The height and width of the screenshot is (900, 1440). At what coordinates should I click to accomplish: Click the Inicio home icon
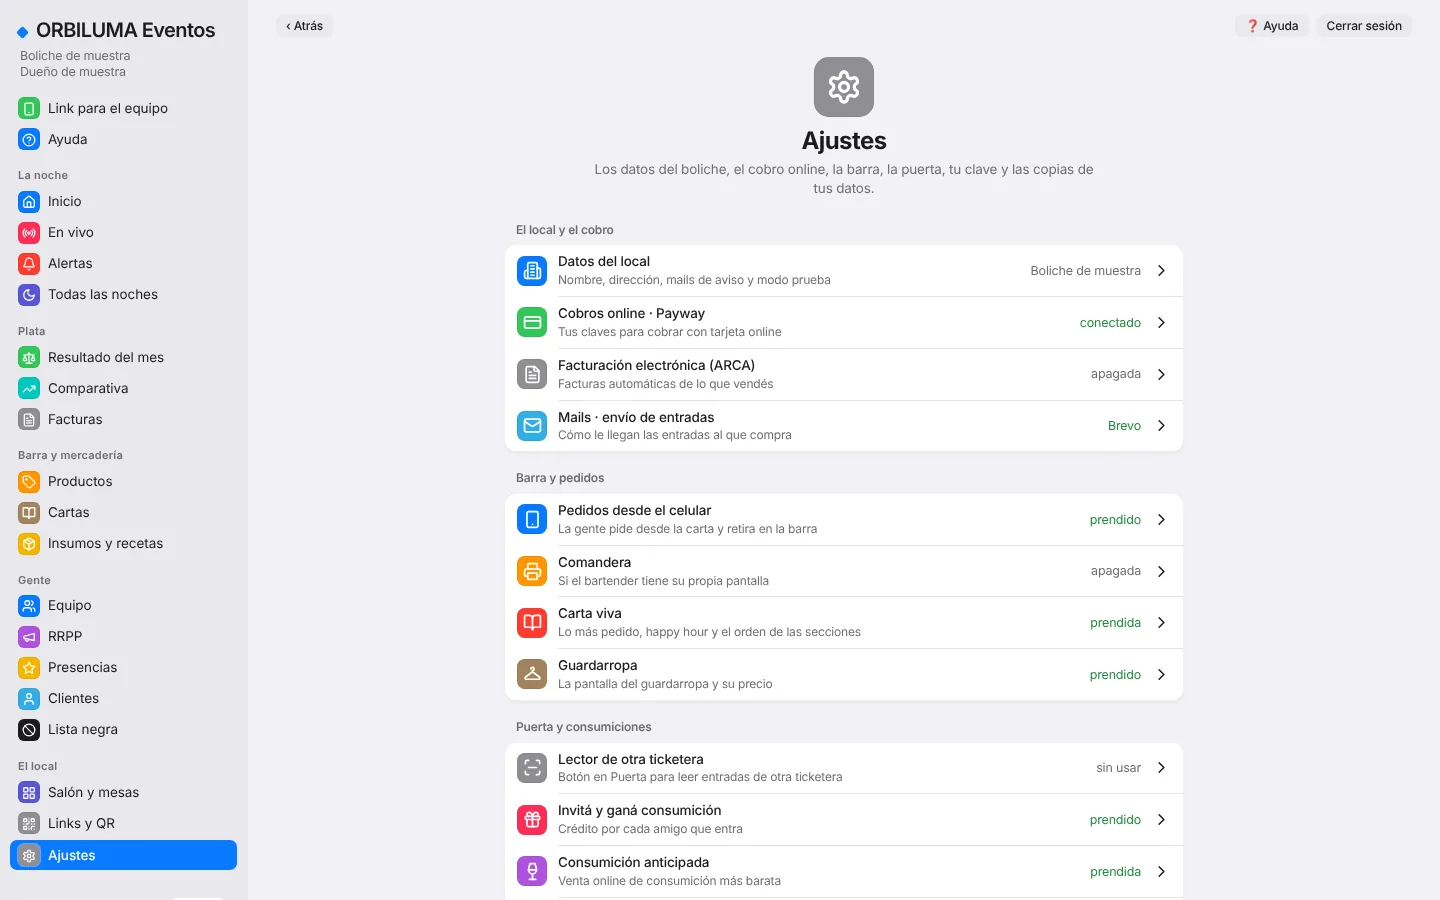[29, 201]
